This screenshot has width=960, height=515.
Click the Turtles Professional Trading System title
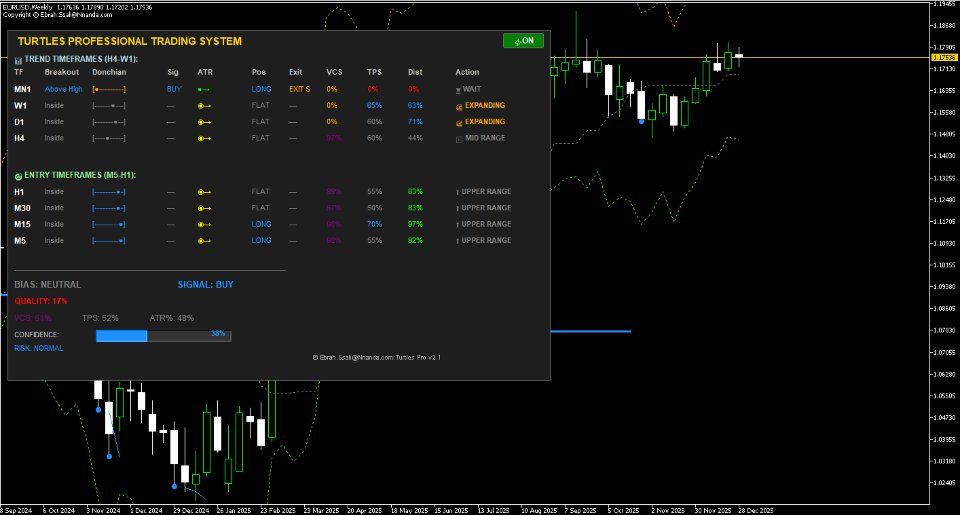130,41
